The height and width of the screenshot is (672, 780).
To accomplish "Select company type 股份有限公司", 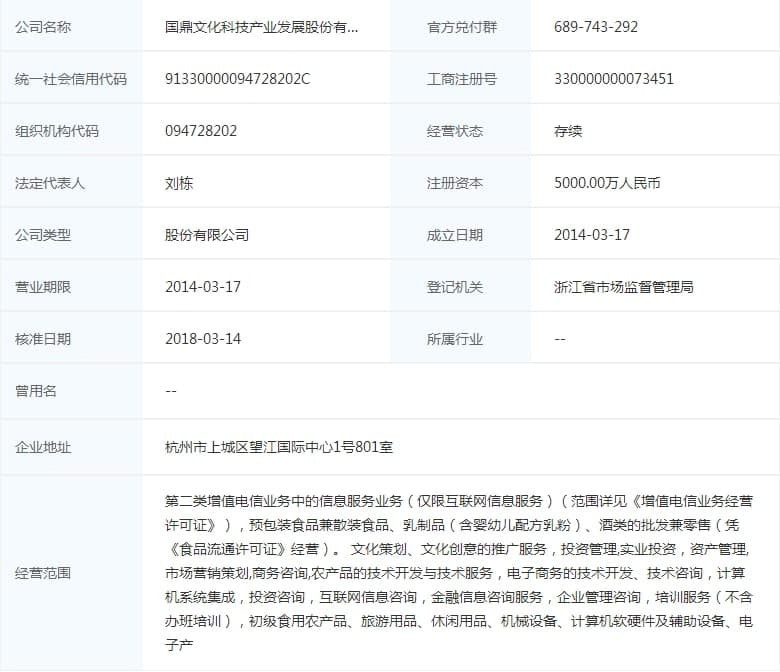I will (207, 235).
